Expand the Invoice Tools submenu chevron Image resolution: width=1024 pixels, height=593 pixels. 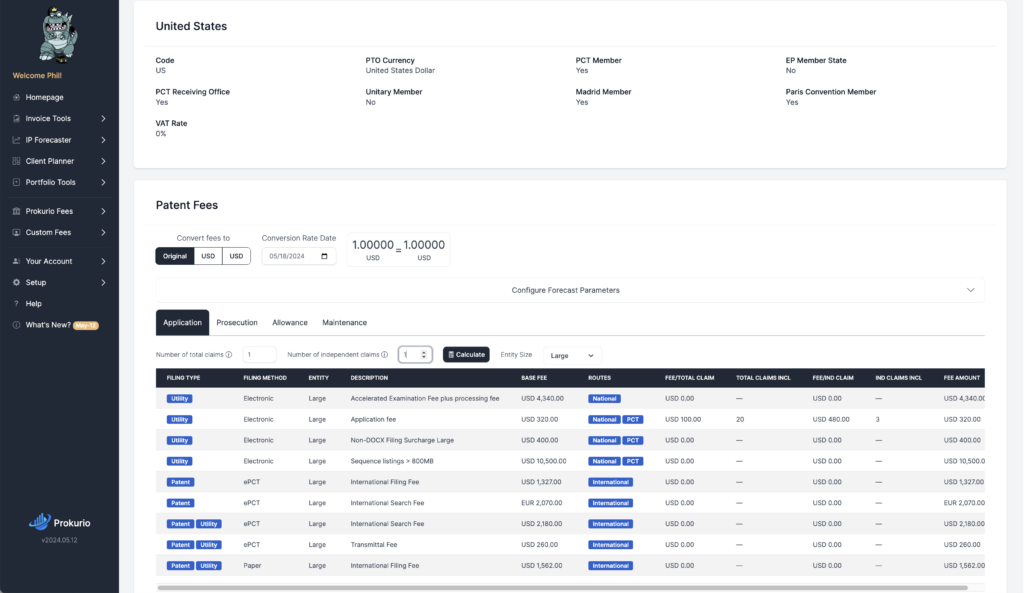[103, 119]
